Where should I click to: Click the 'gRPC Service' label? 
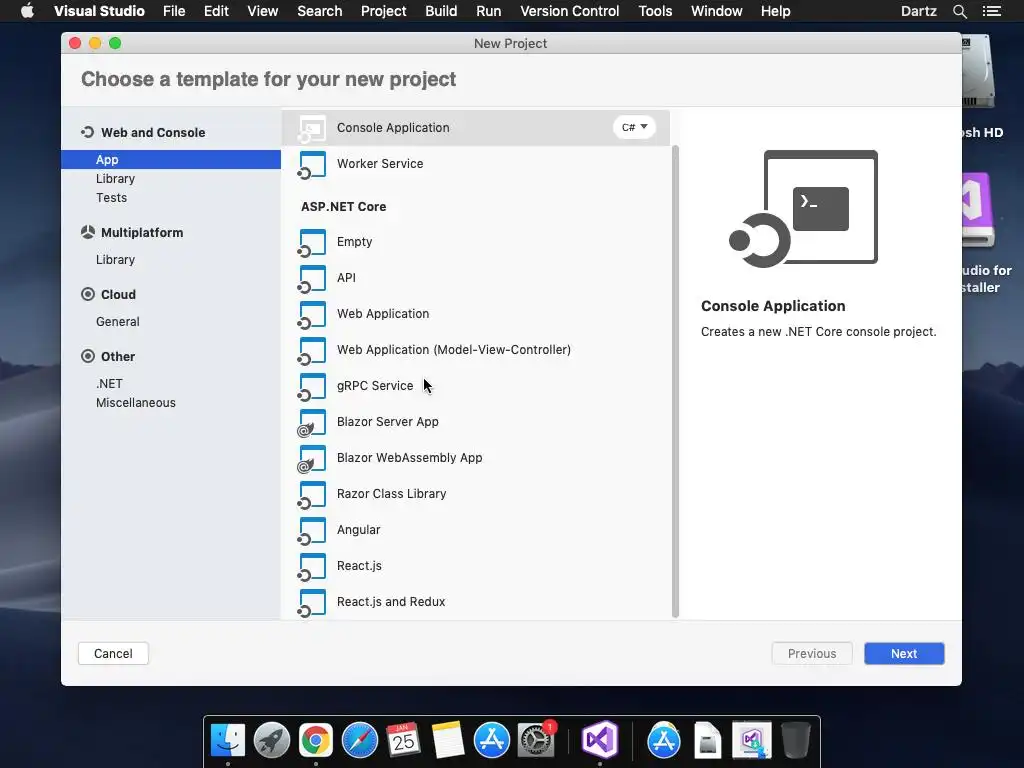coord(375,386)
